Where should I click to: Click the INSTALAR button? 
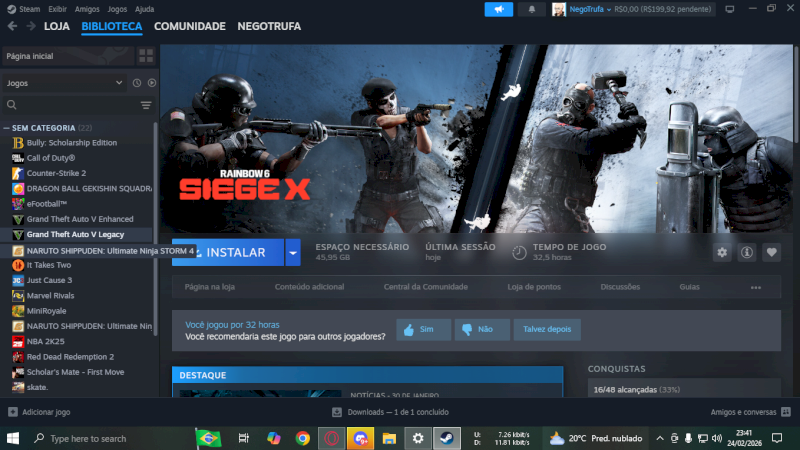click(228, 252)
